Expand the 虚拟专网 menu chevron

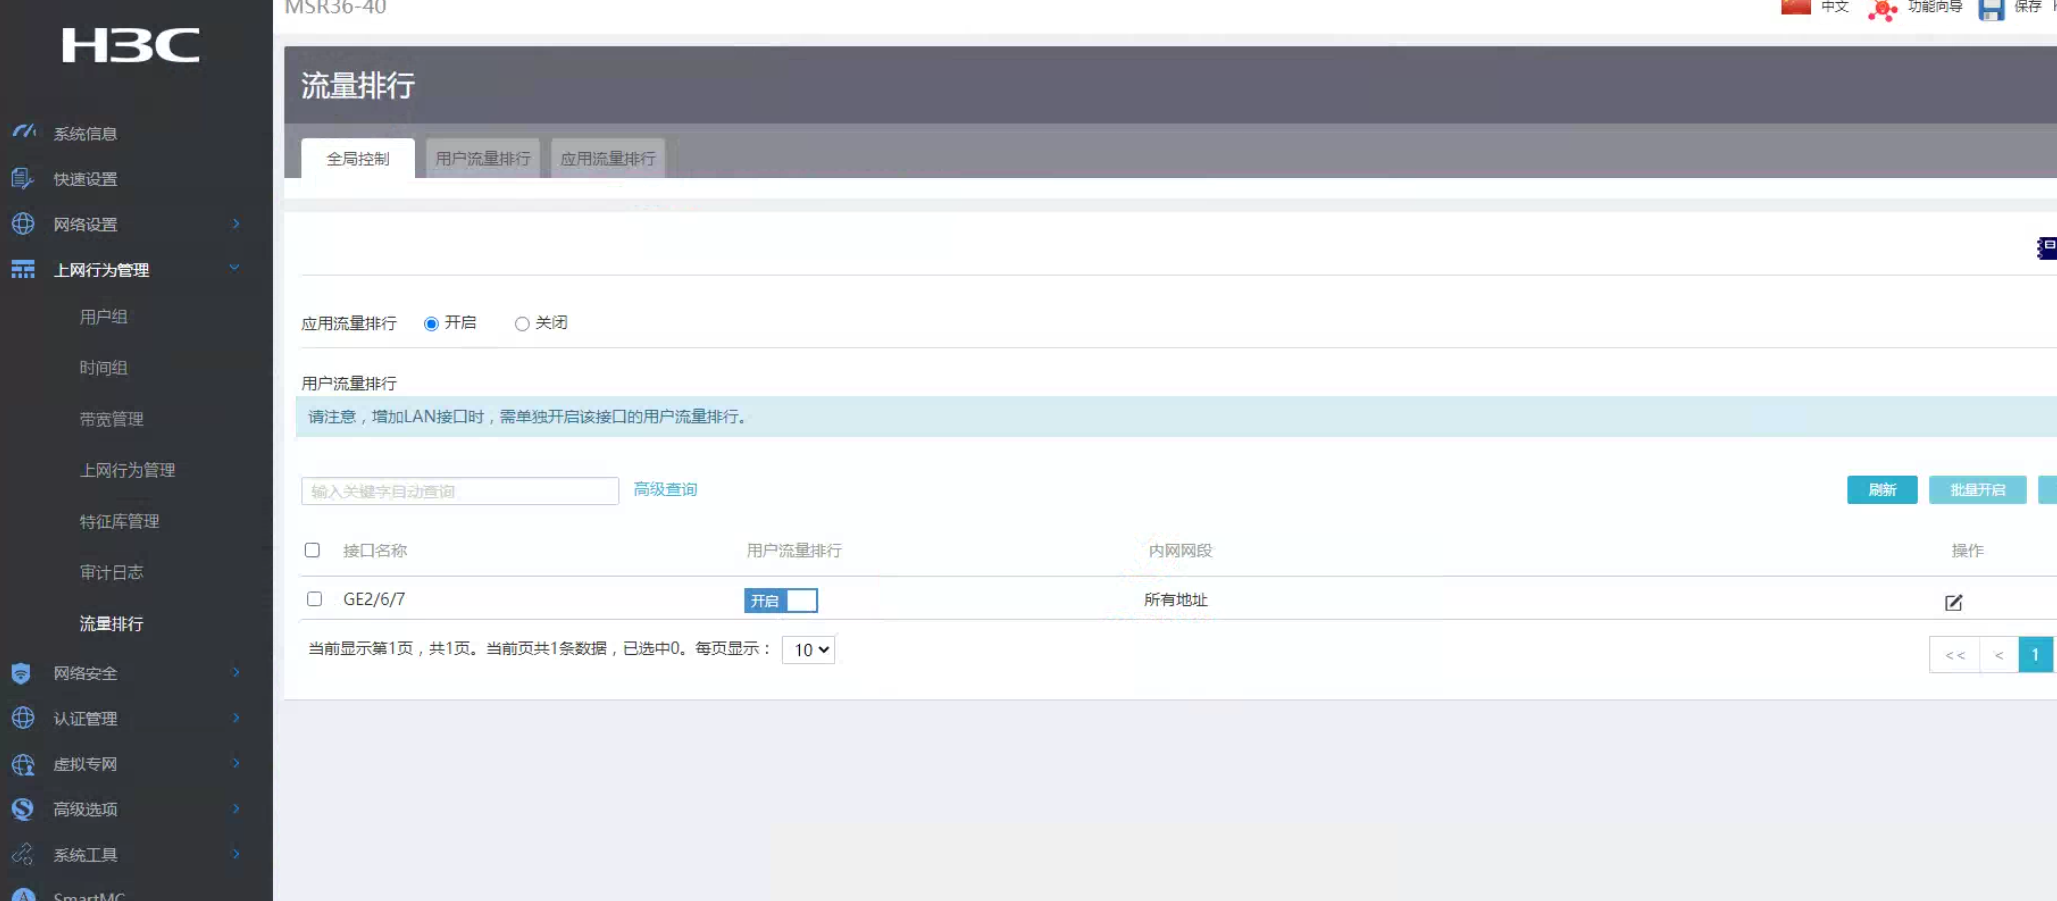tap(236, 763)
